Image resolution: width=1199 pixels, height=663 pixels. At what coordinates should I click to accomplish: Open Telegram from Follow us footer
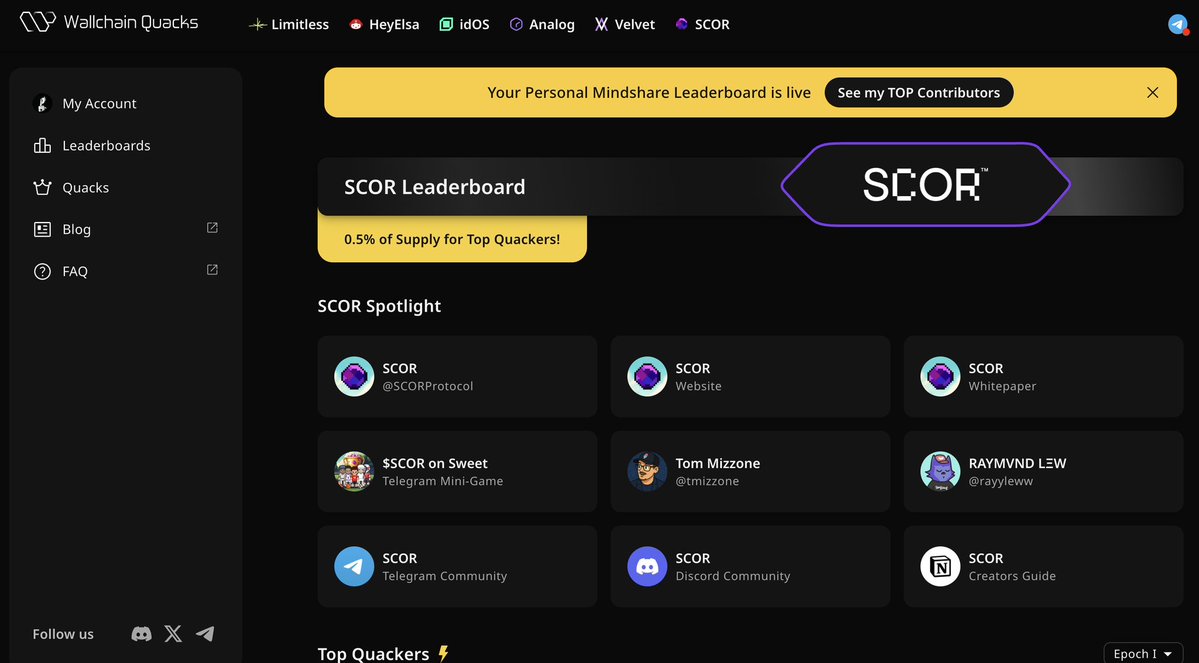pos(205,634)
